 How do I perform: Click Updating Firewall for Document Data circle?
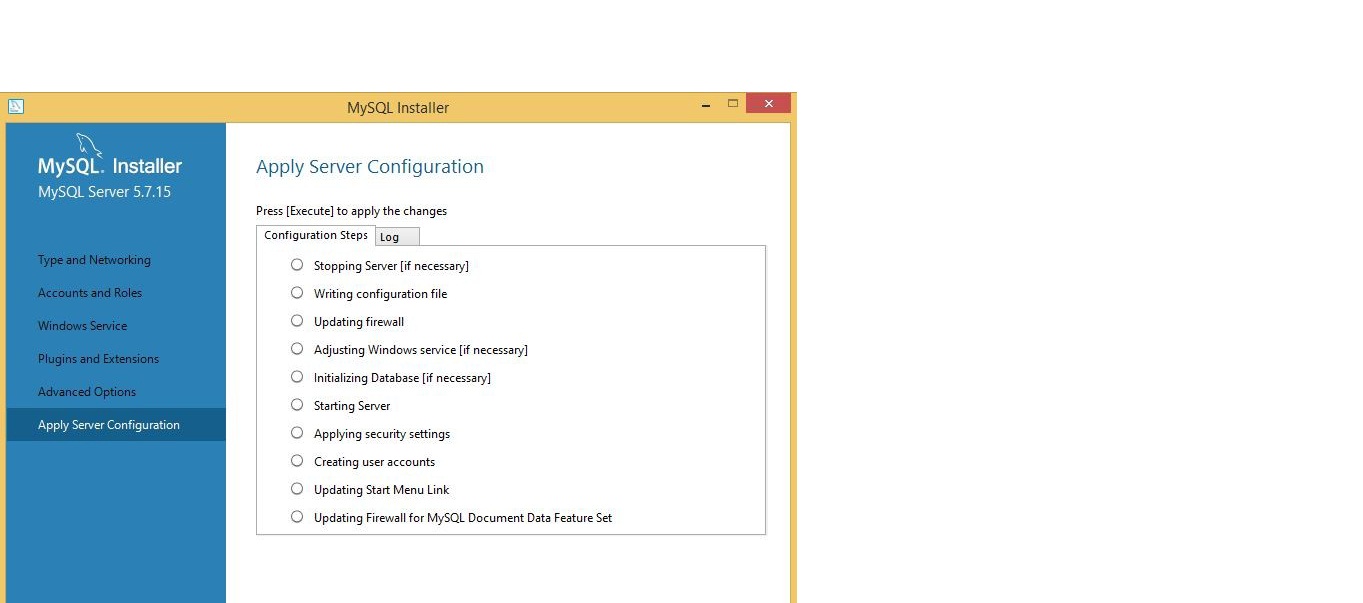tap(297, 517)
